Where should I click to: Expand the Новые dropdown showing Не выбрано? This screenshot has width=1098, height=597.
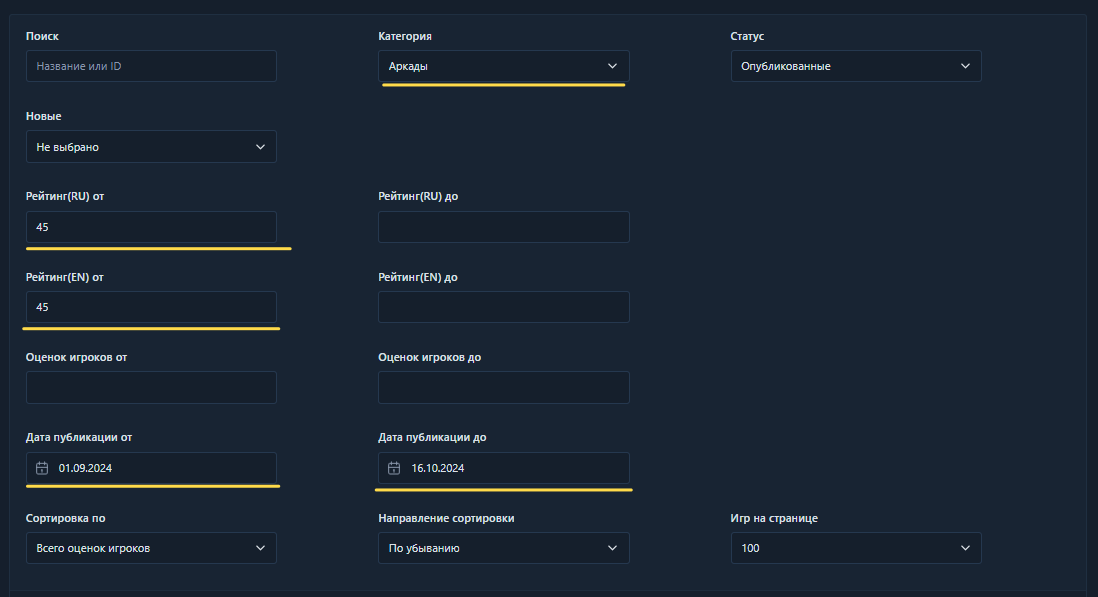[x=151, y=147]
